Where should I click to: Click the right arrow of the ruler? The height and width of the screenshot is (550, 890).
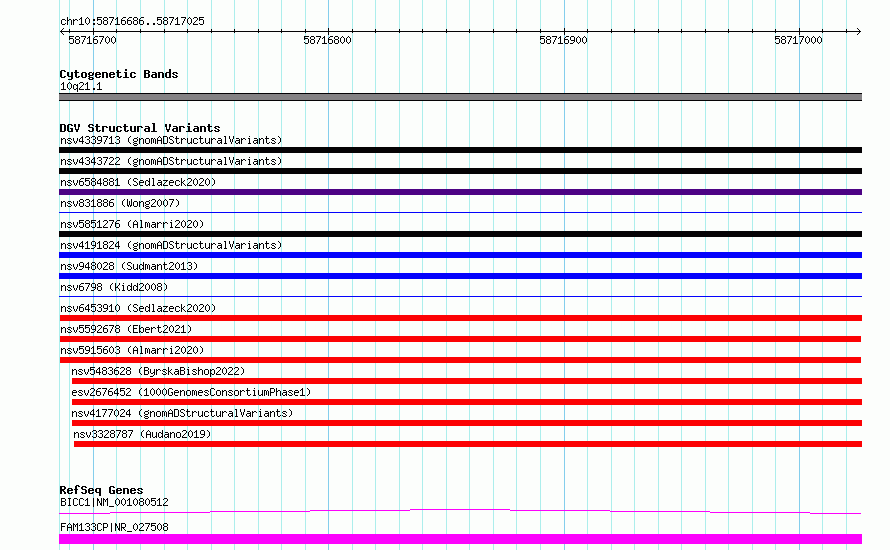coord(858,32)
